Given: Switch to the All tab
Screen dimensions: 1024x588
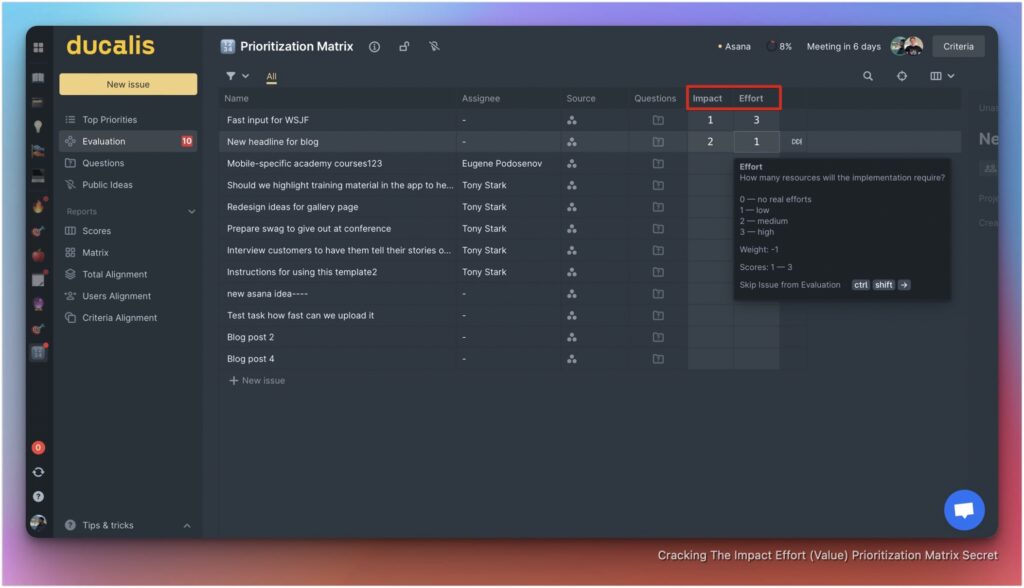Looking at the screenshot, I should coord(270,76).
